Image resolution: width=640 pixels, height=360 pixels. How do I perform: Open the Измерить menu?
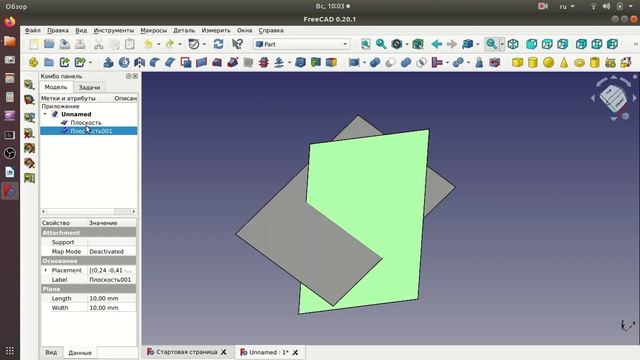[x=216, y=31]
